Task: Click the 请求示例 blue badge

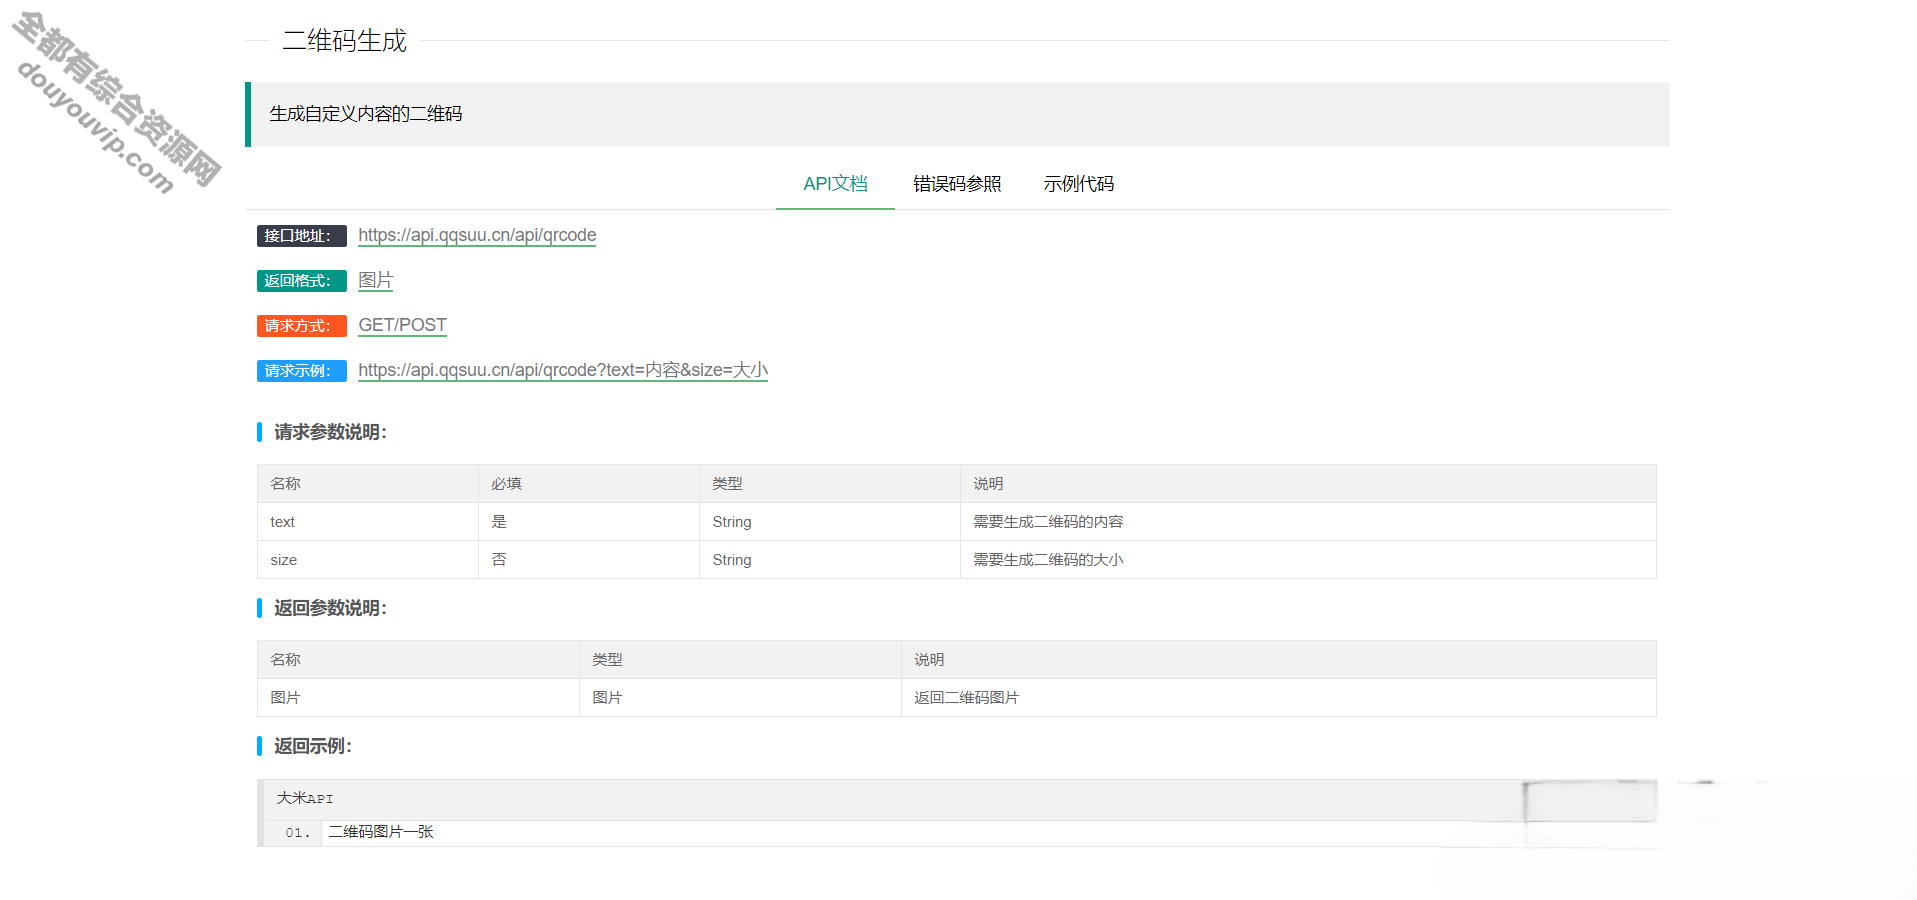Action: pyautogui.click(x=301, y=371)
